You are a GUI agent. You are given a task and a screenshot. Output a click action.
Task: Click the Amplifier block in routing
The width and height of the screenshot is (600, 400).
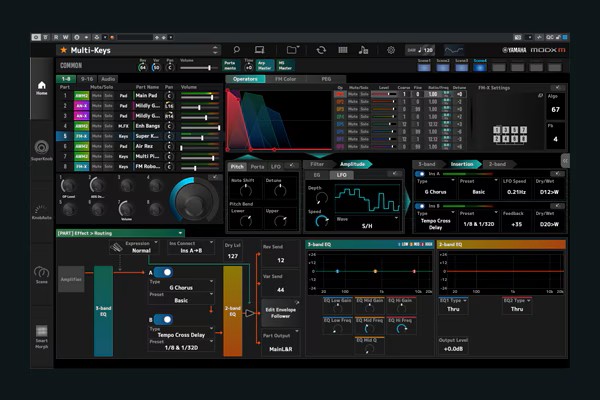point(71,280)
